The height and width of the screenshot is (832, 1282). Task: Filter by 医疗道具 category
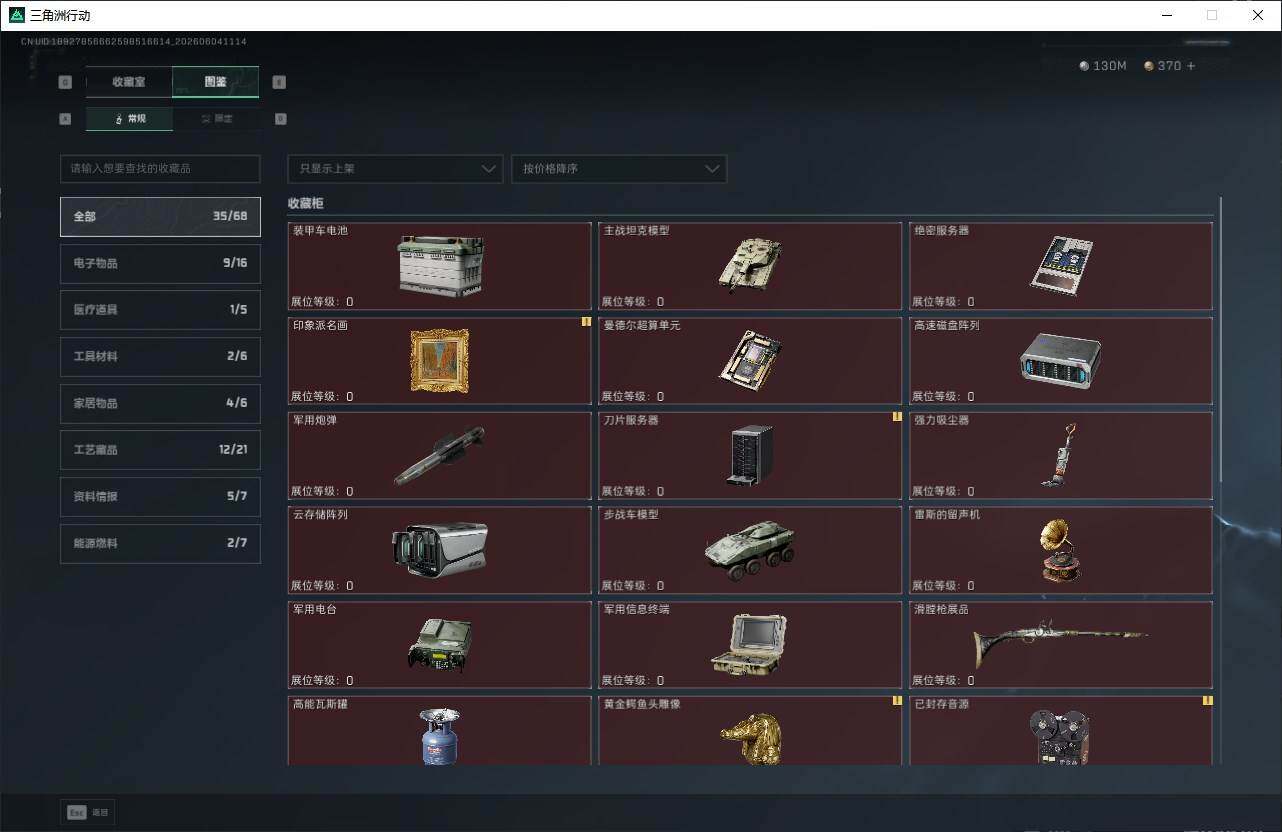pyautogui.click(x=160, y=310)
